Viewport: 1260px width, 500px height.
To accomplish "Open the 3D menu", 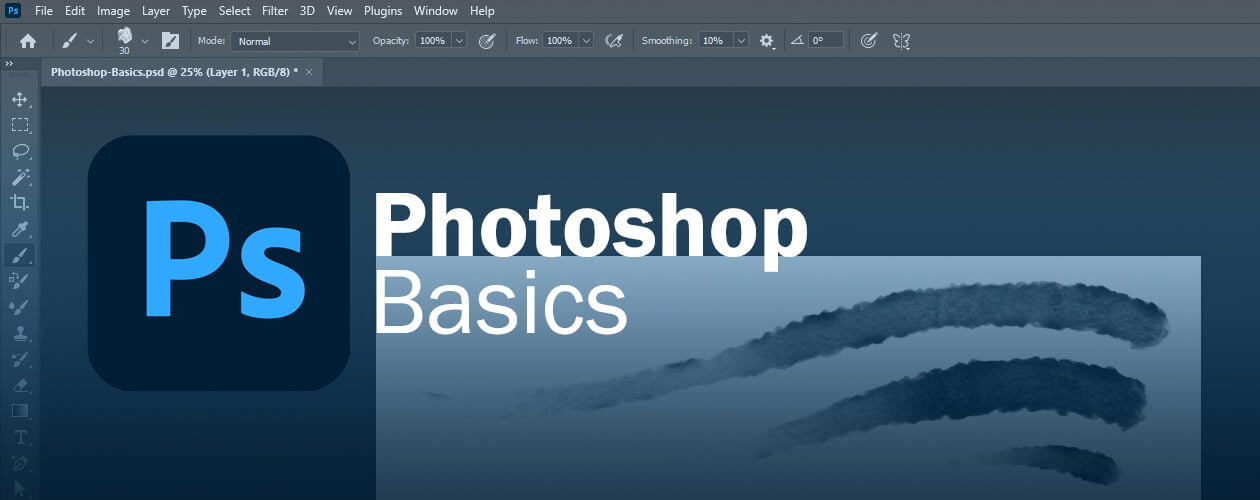I will [308, 11].
